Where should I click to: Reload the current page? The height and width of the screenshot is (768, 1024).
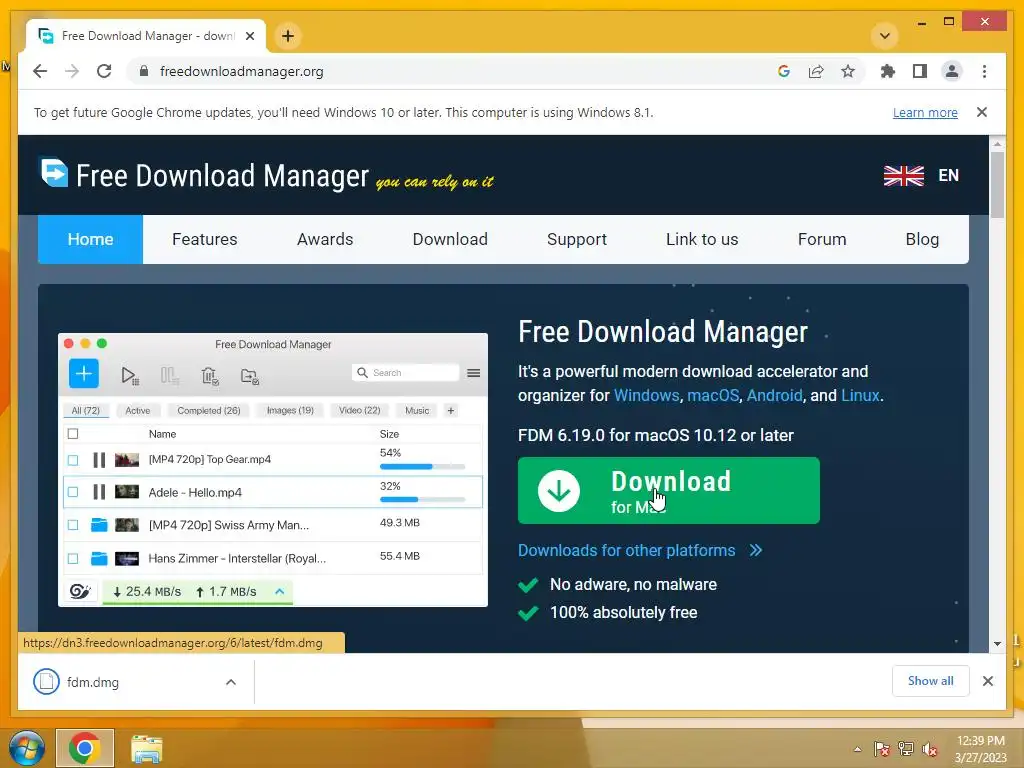[x=104, y=71]
